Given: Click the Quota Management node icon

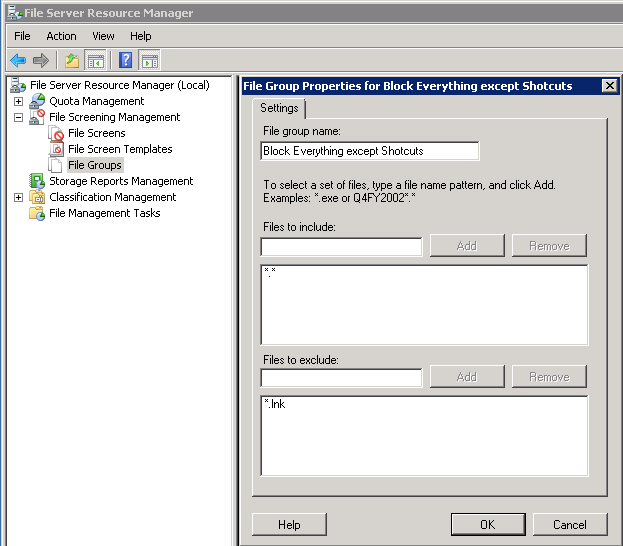Looking at the screenshot, I should [x=37, y=101].
